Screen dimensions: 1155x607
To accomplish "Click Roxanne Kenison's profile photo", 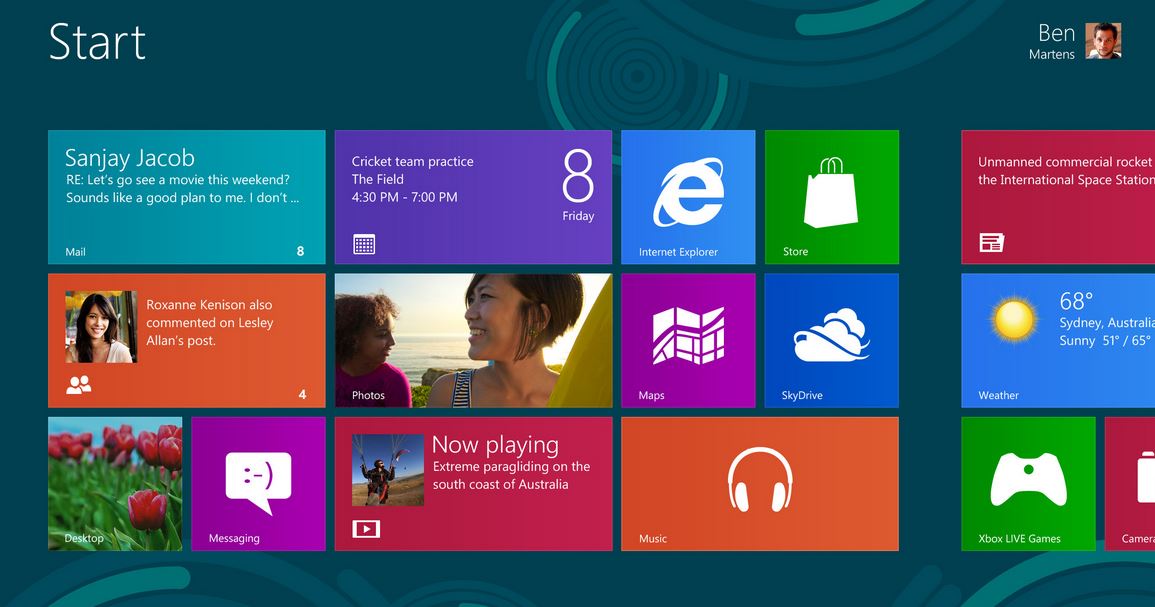I will [x=101, y=327].
